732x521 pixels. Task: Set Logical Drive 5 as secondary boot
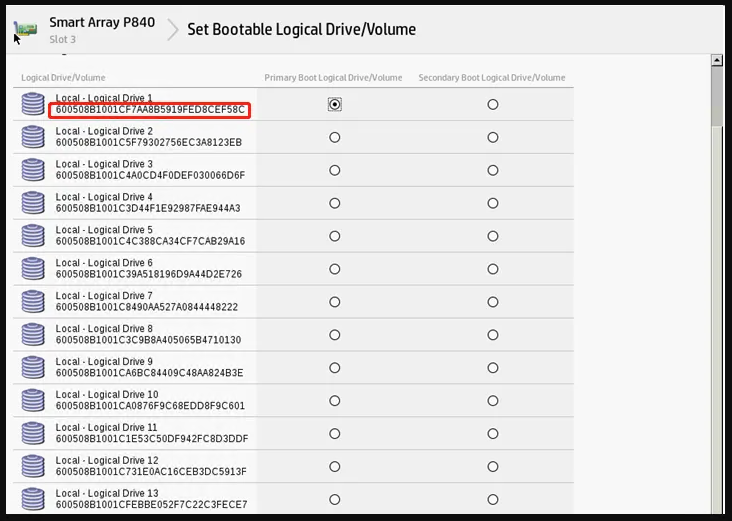point(493,236)
